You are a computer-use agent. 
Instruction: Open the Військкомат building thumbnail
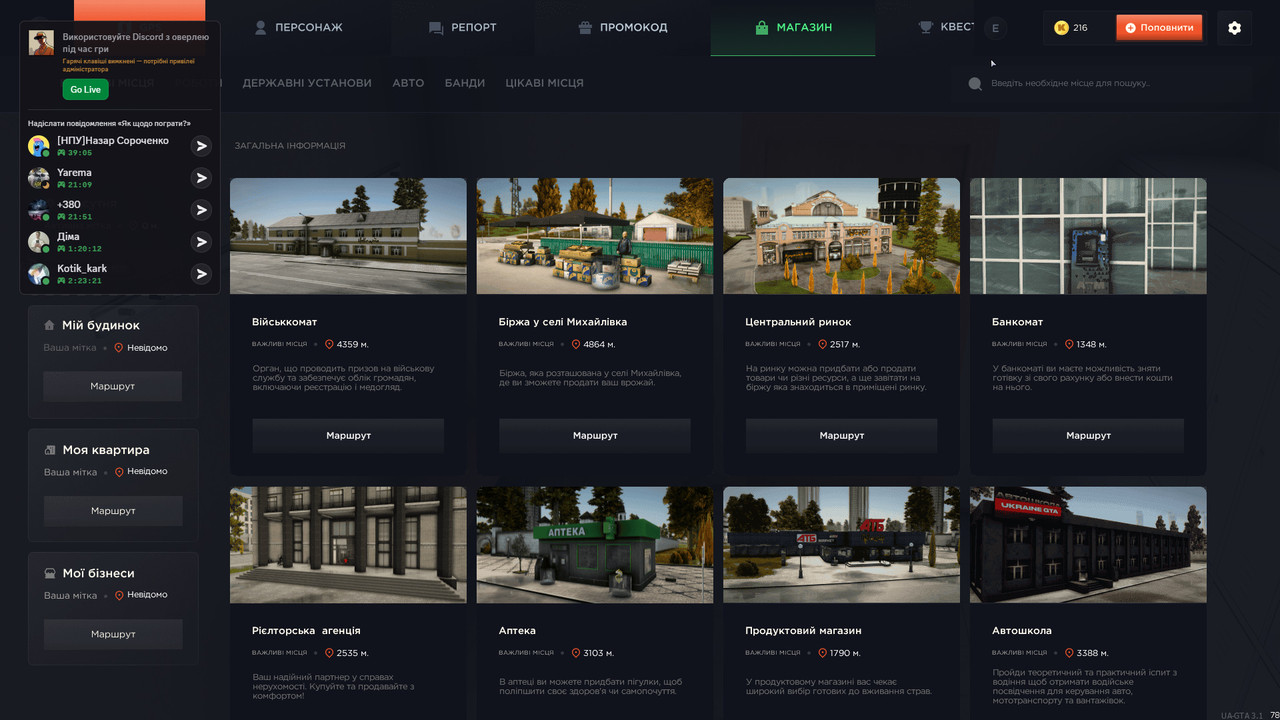(x=348, y=236)
